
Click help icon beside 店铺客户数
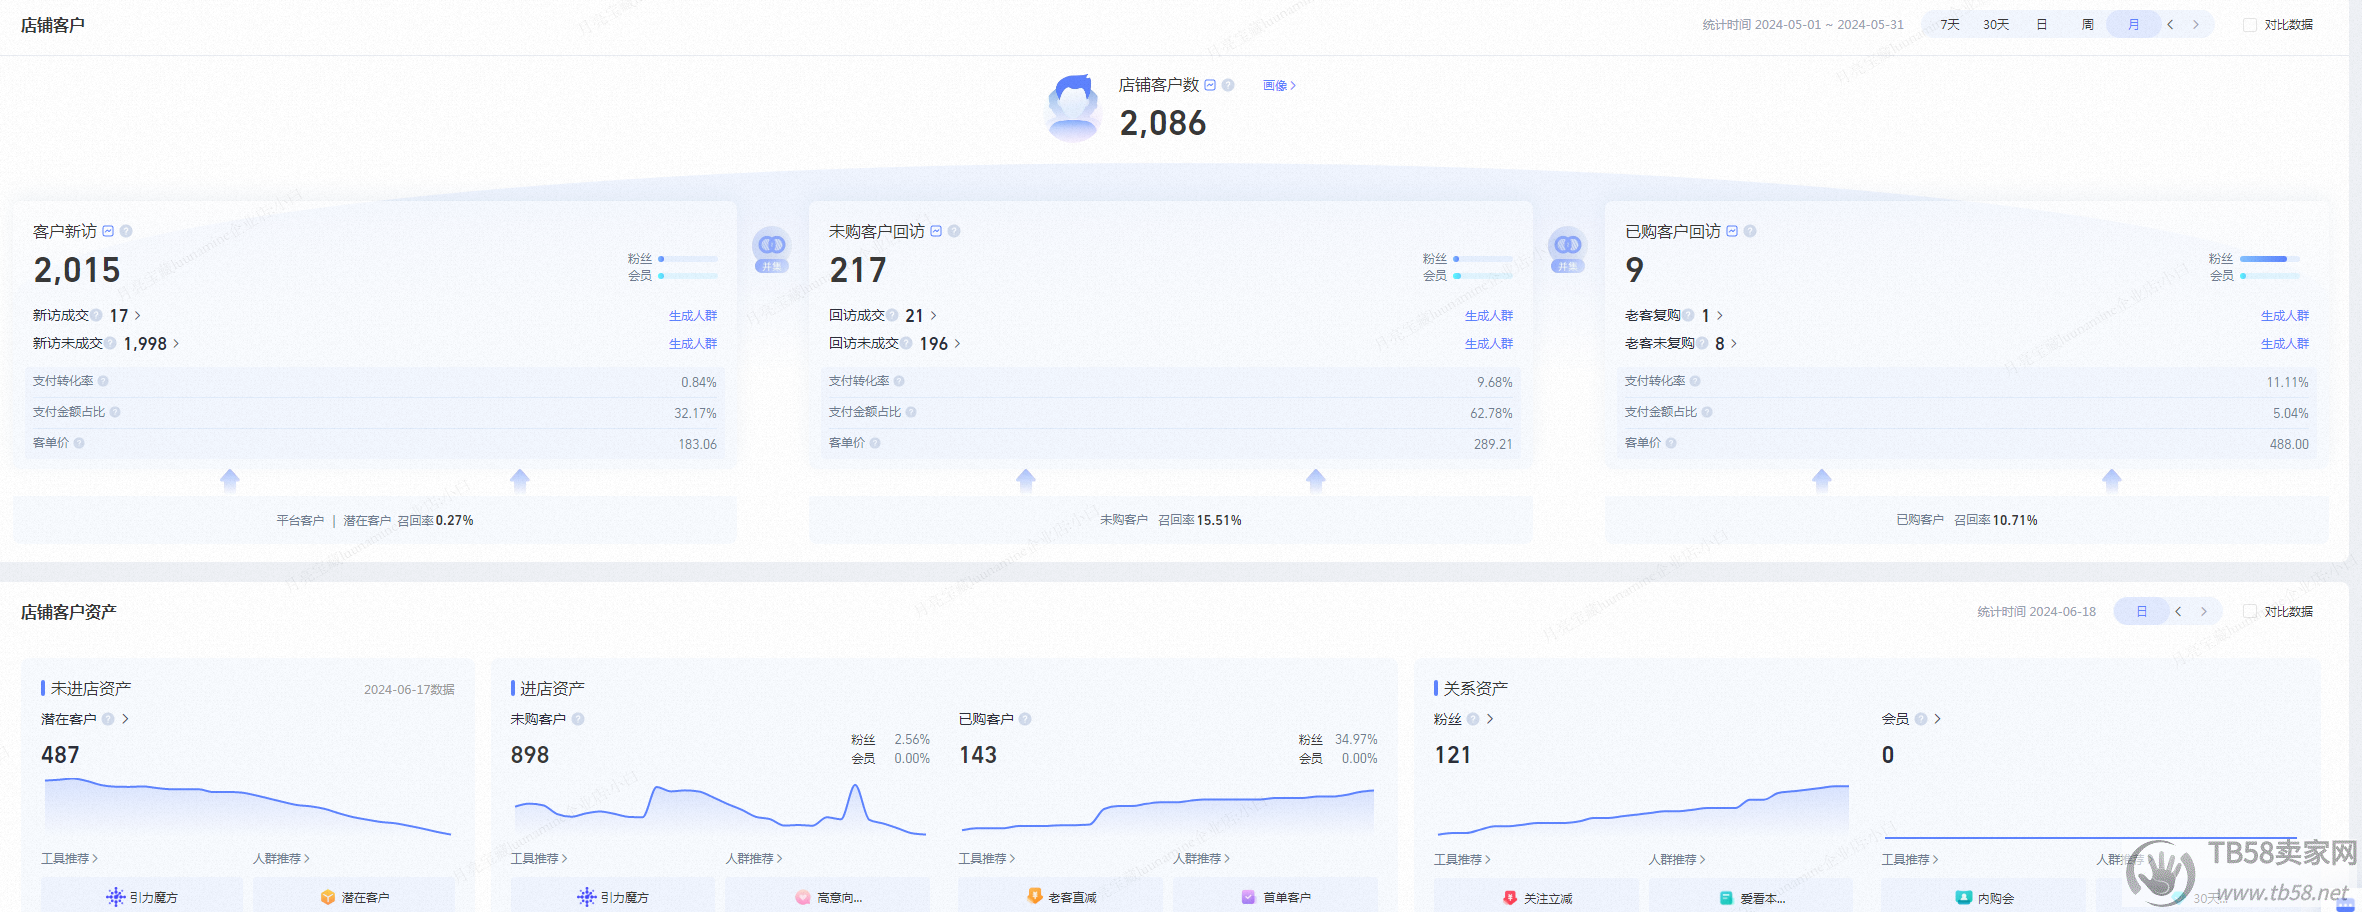(x=1228, y=85)
